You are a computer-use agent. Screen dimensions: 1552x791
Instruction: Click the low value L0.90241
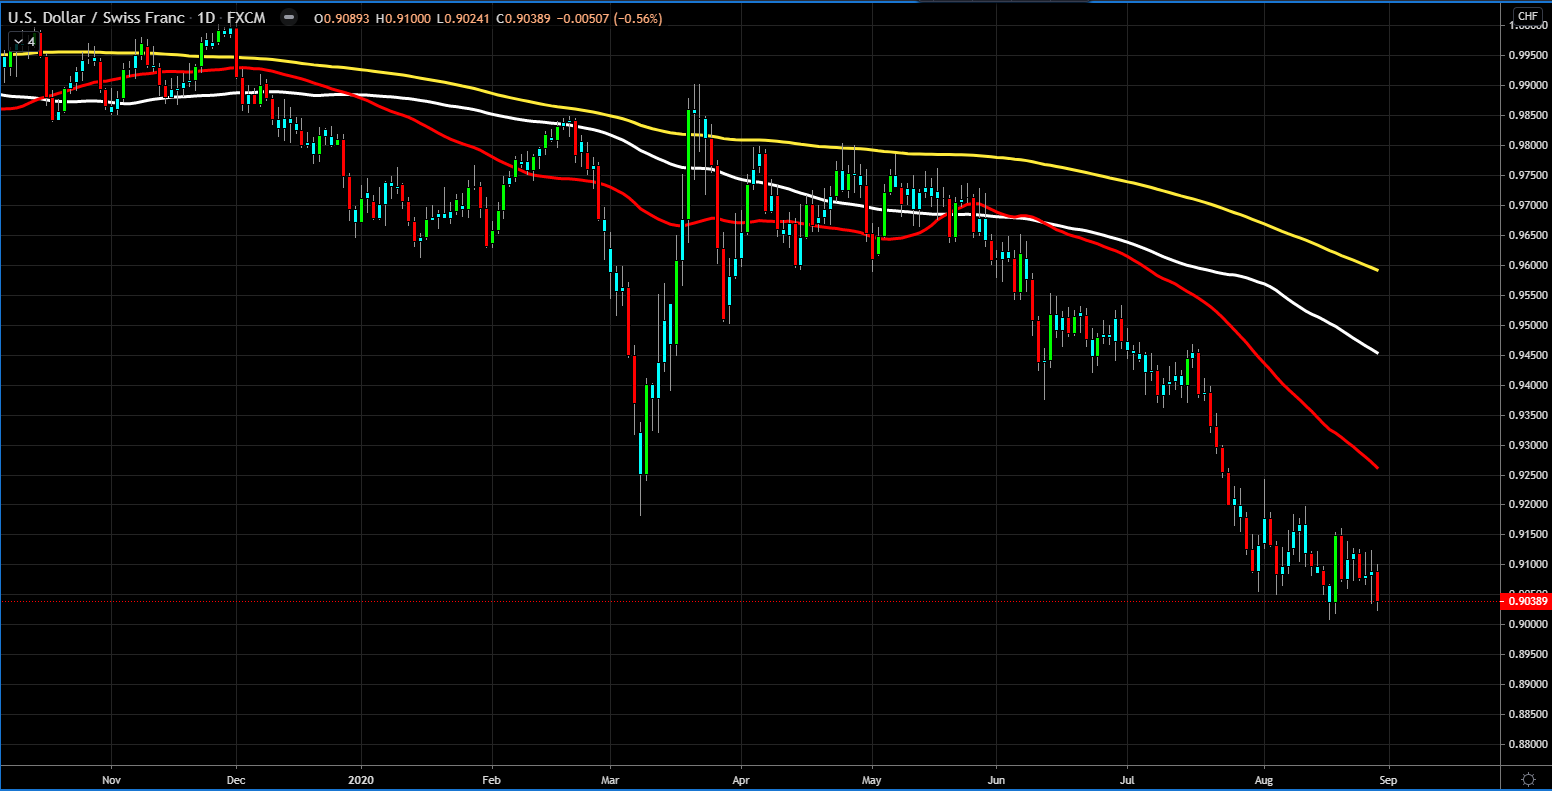coord(465,19)
